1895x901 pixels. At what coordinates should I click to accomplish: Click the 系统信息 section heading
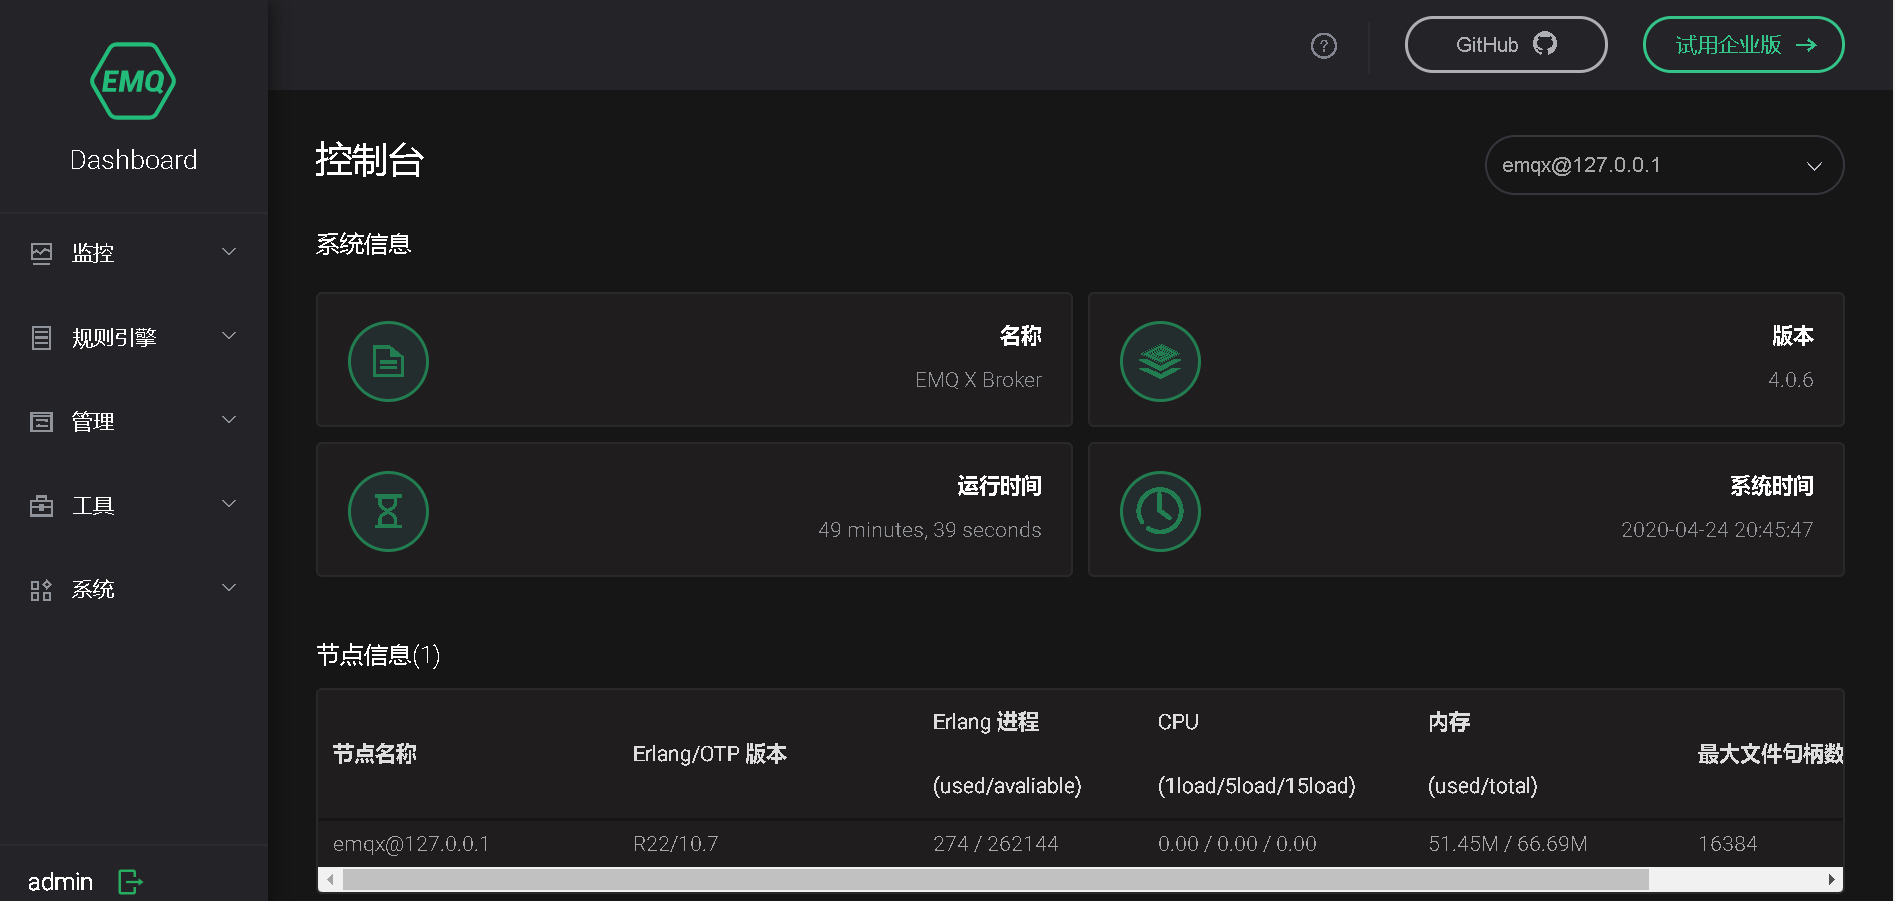[364, 245]
